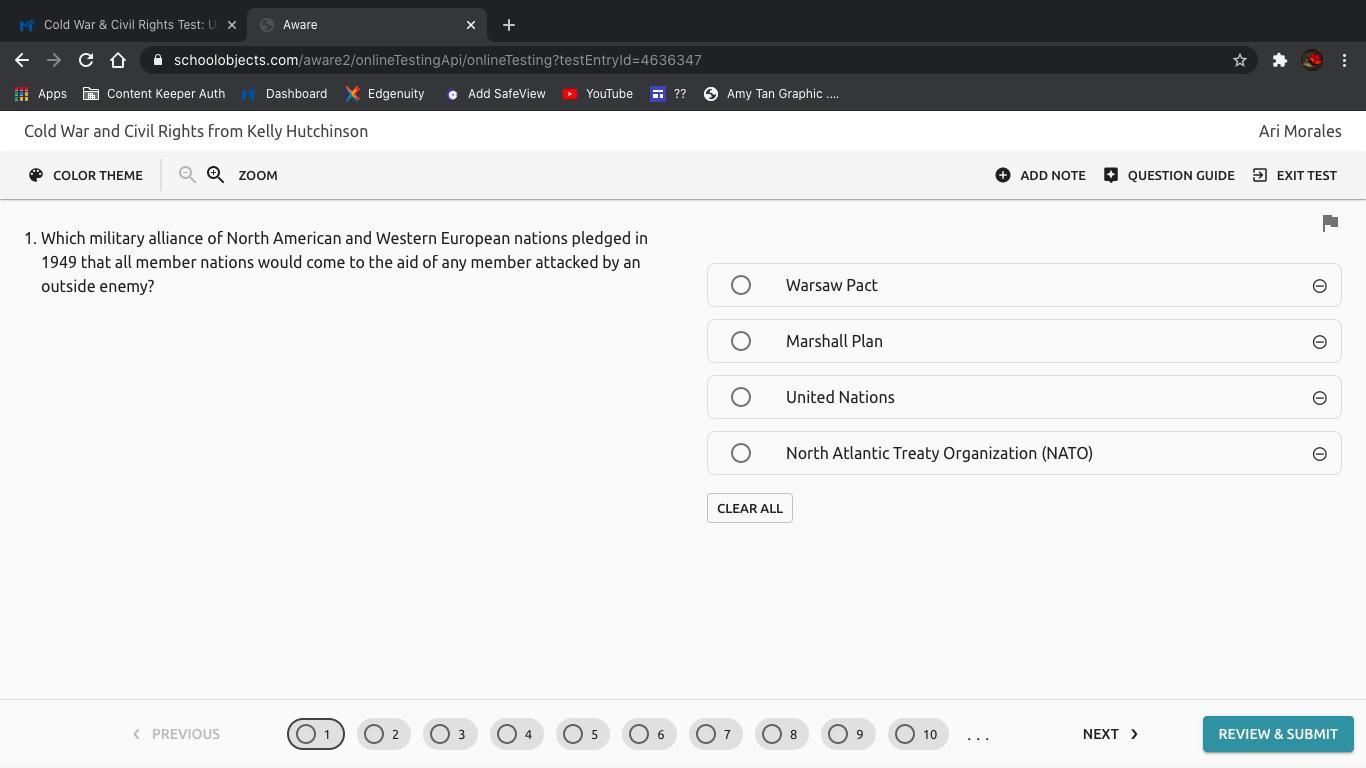The height and width of the screenshot is (768, 1366).
Task: Expand more question numbers via the ellipsis
Action: click(978, 735)
